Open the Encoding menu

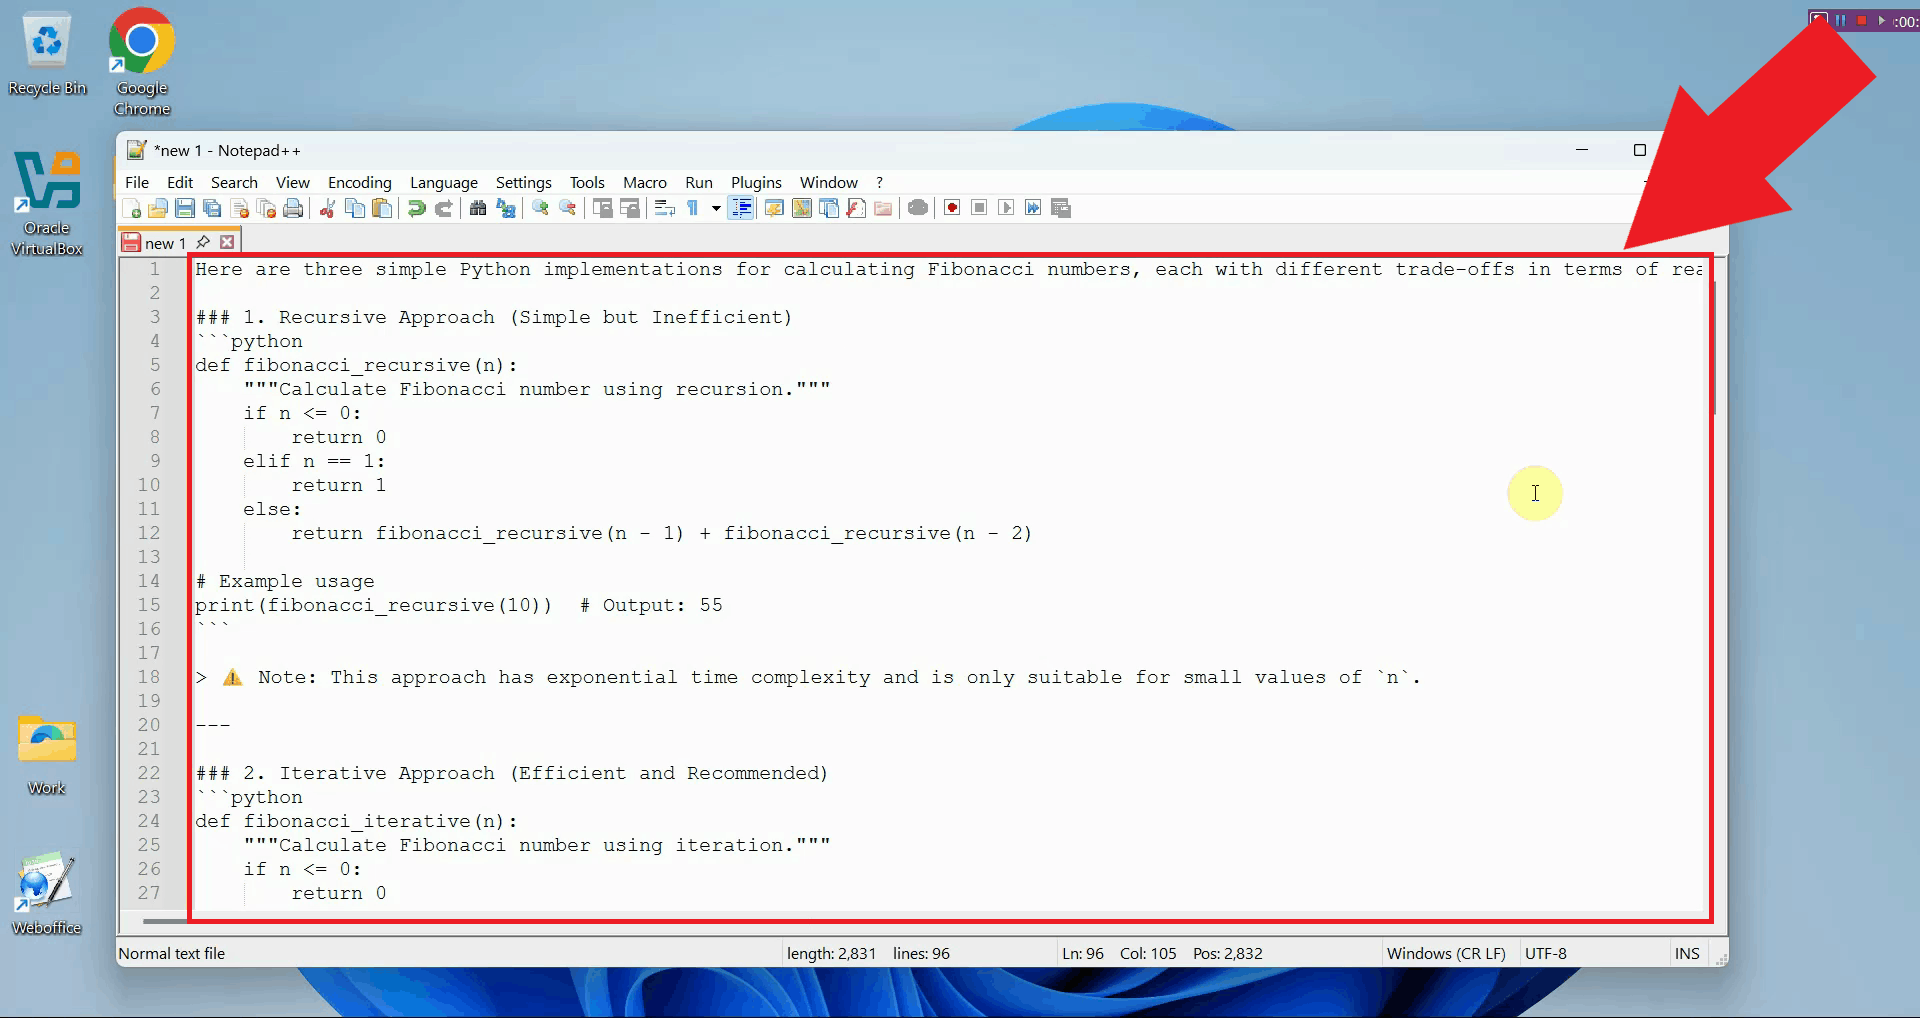pos(359,182)
